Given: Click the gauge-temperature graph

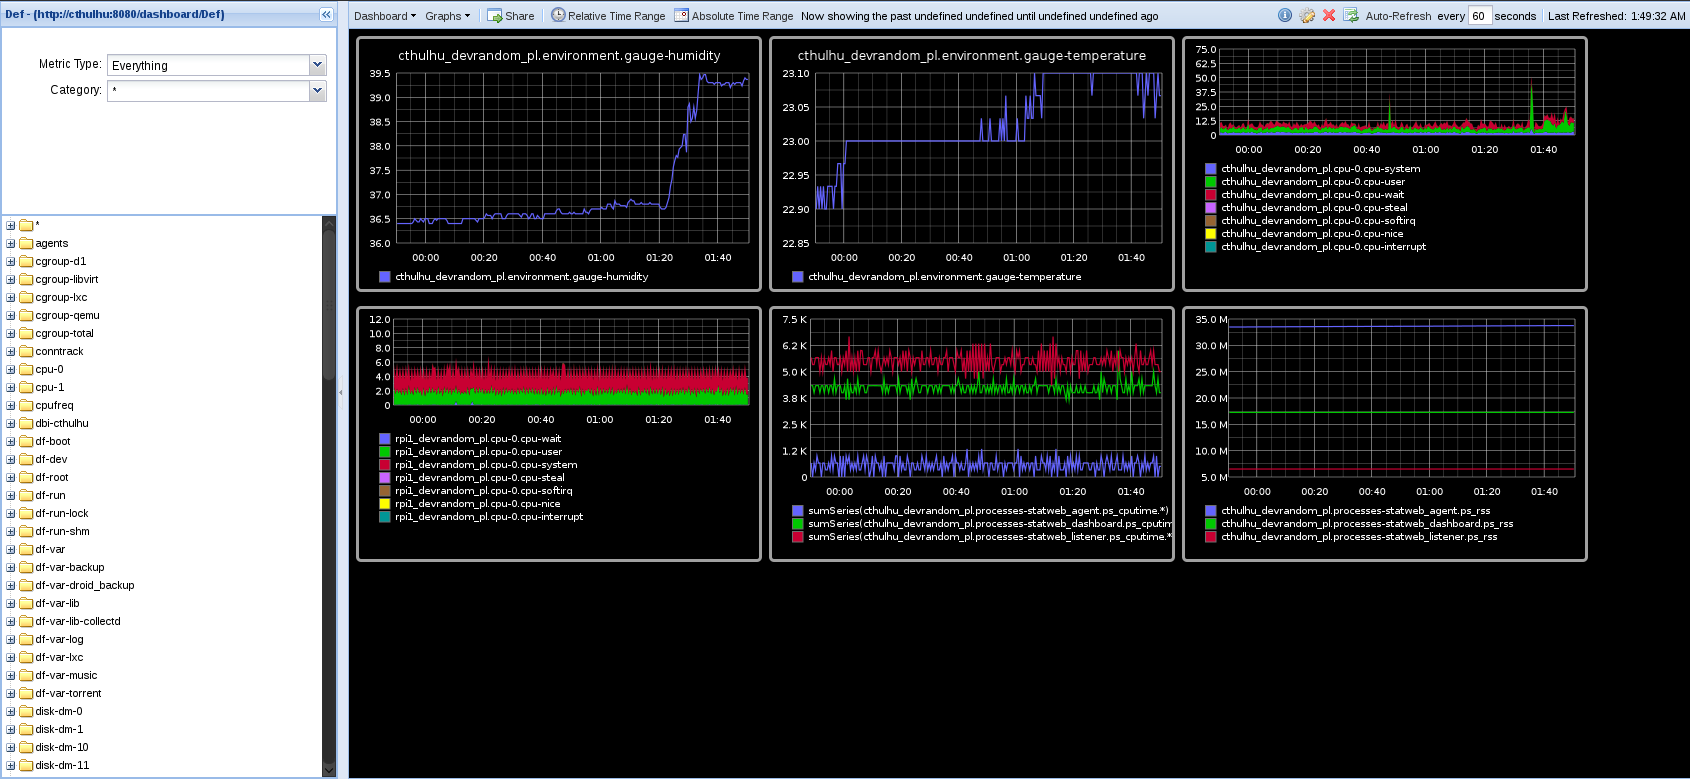Looking at the screenshot, I should pos(972,164).
